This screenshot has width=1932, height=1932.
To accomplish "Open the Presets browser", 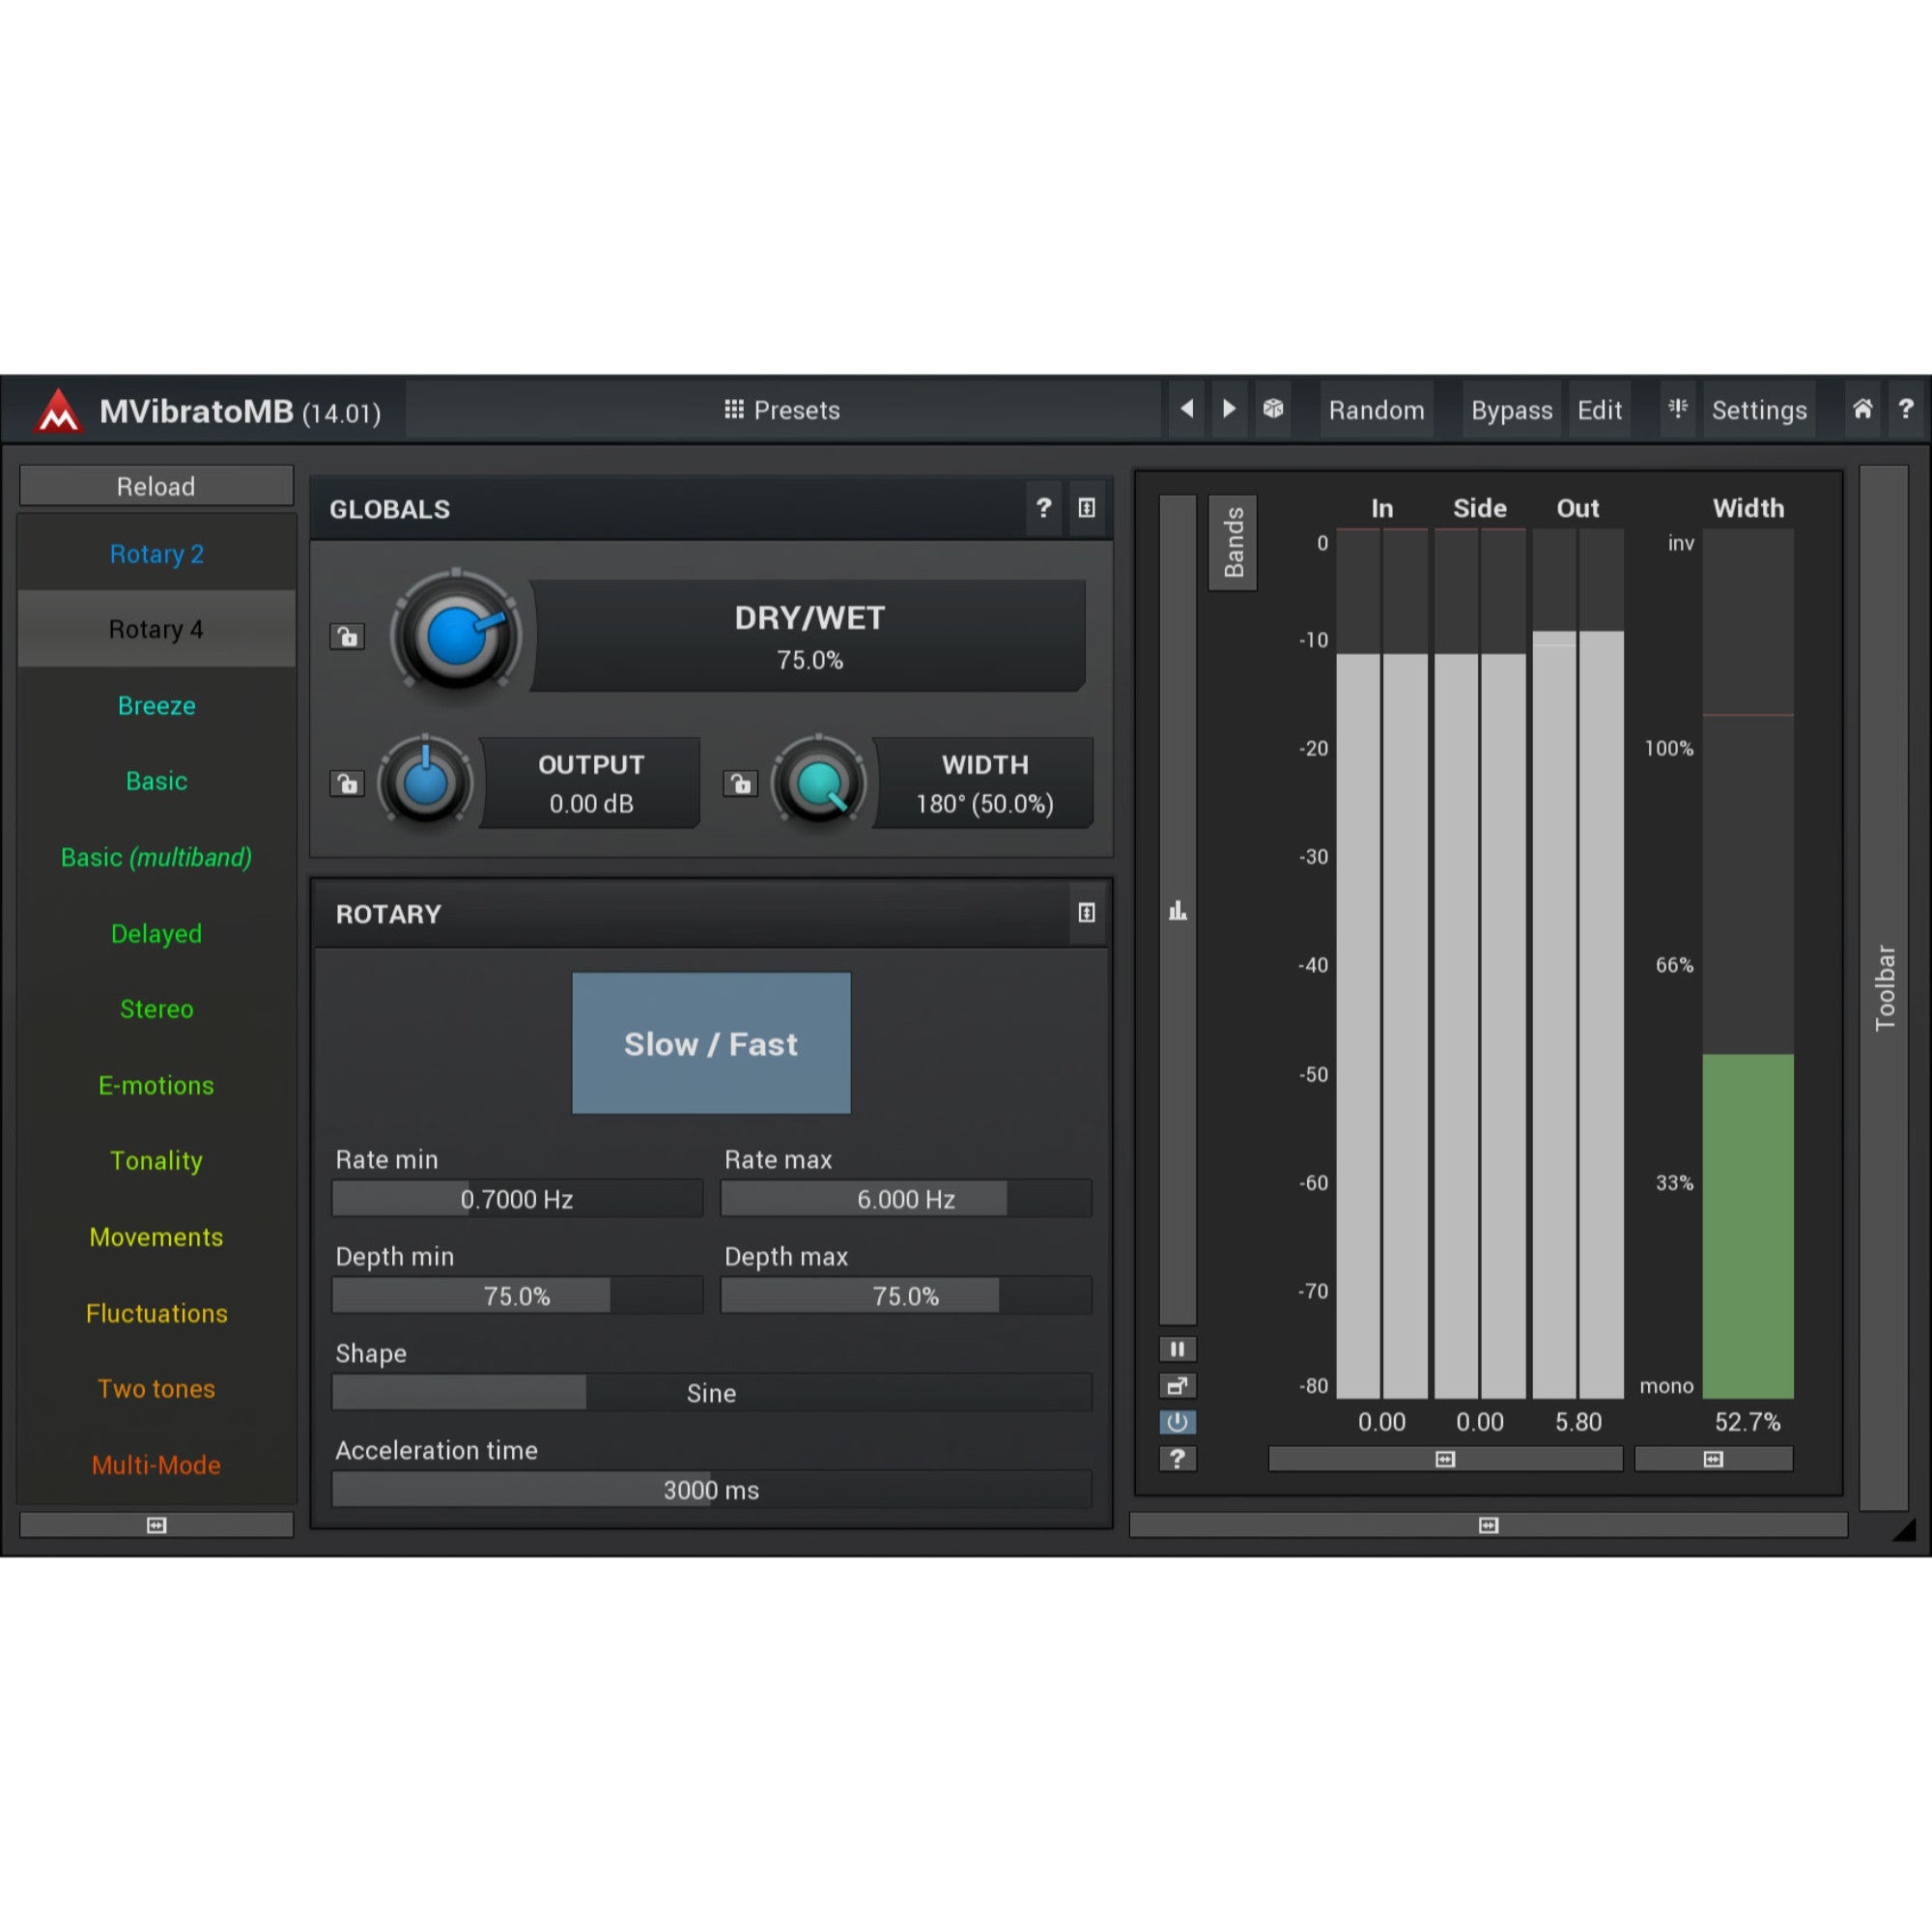I will (782, 410).
